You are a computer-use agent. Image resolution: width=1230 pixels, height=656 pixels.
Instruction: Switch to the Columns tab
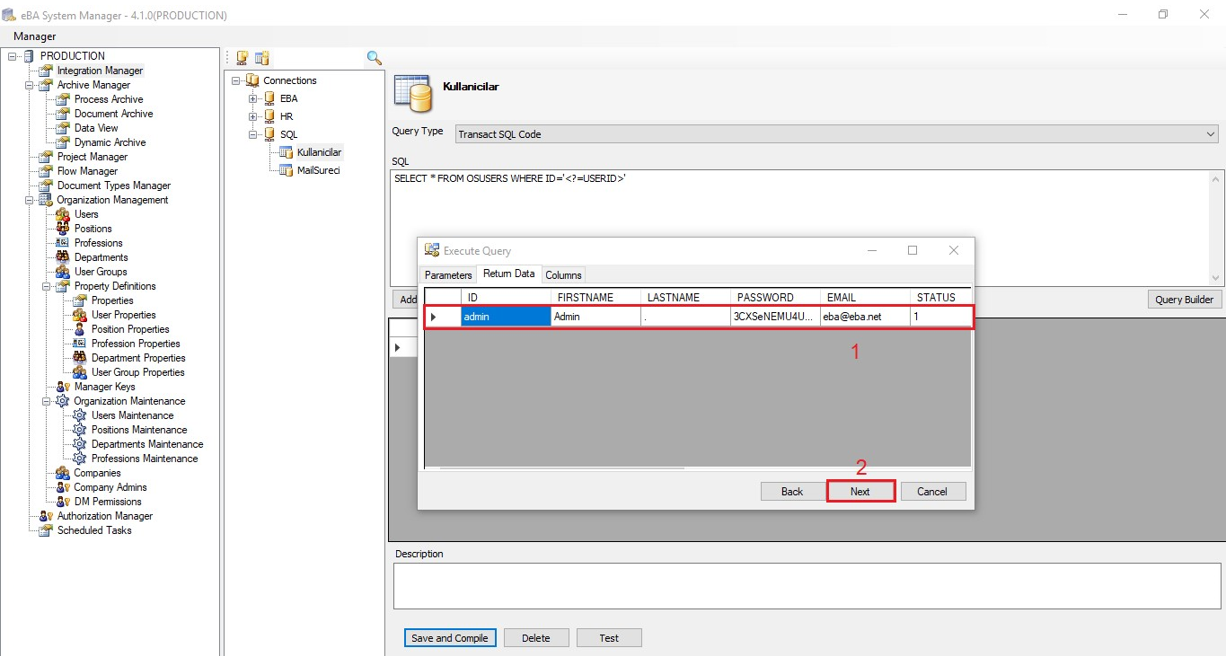pos(563,275)
